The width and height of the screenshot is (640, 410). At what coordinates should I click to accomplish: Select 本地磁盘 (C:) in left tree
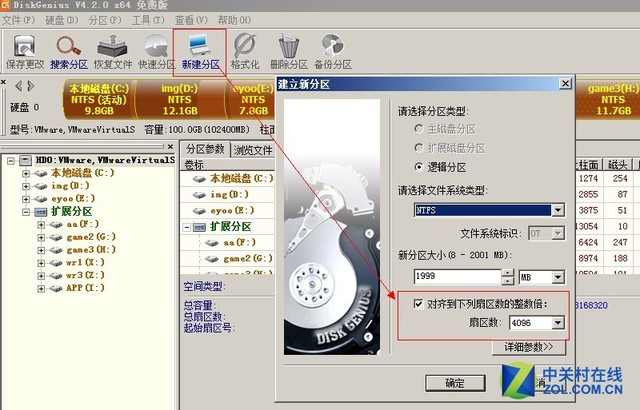[x=82, y=173]
